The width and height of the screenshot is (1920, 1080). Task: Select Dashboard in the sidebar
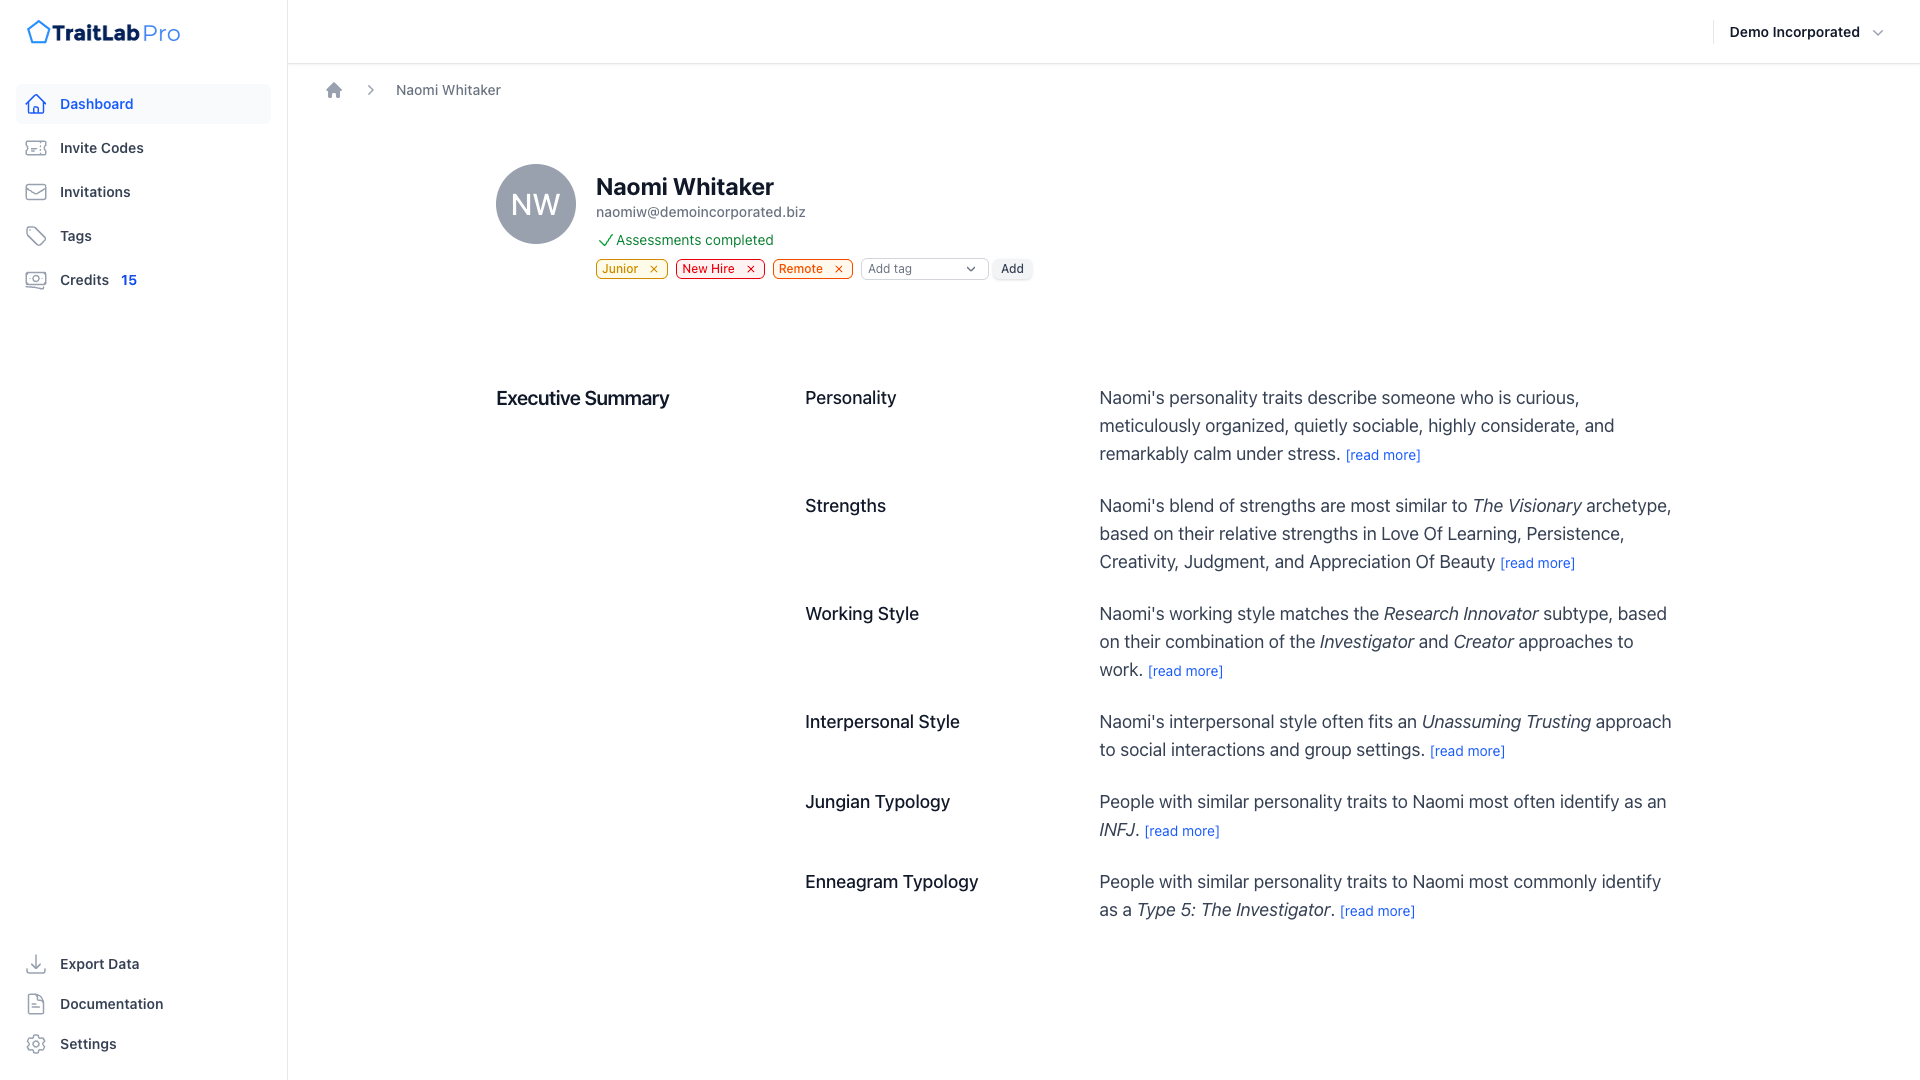(96, 104)
